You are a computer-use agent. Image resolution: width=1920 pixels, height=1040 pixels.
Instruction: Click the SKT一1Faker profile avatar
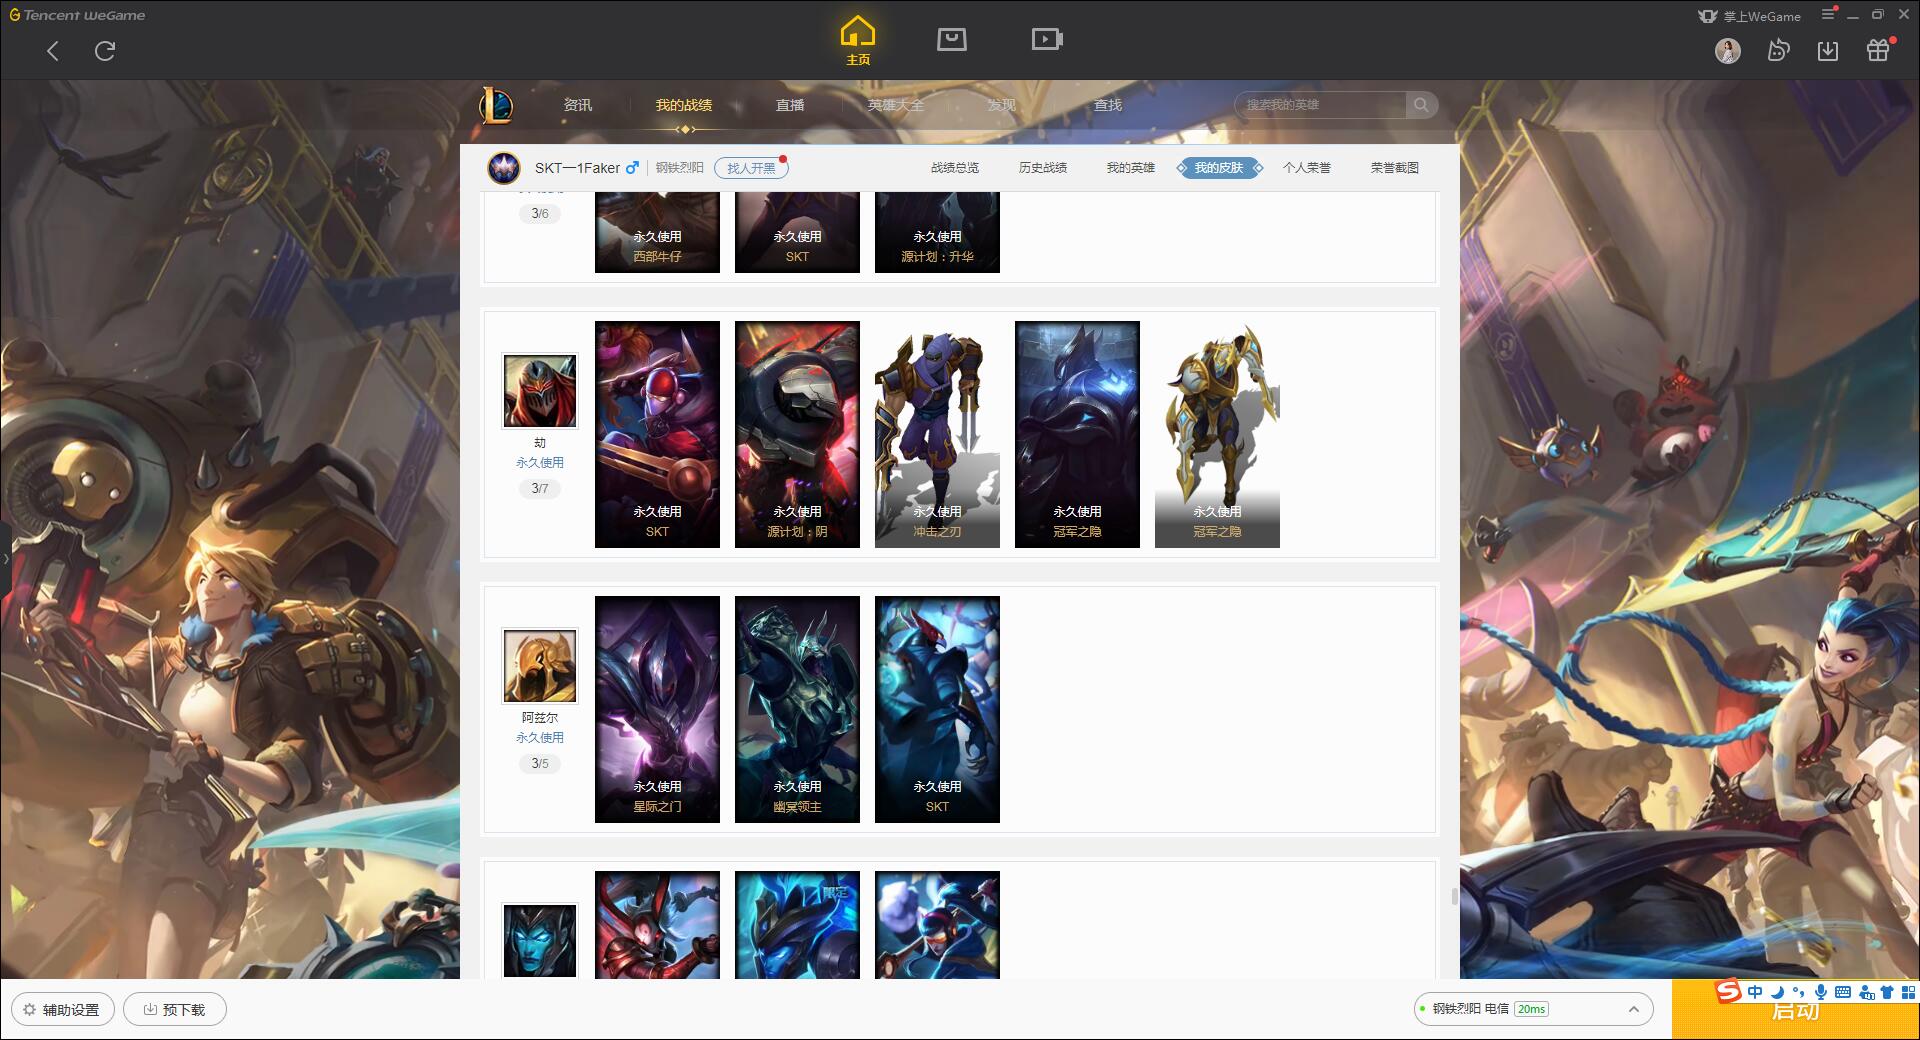(x=504, y=168)
